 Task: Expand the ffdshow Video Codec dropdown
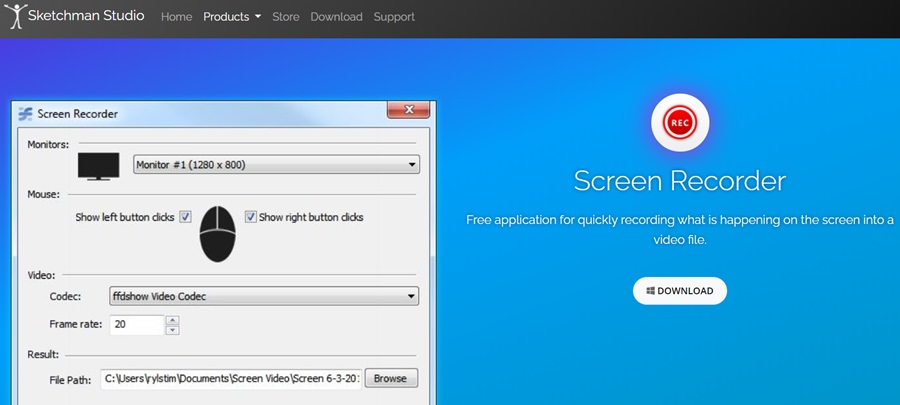[x=264, y=297]
